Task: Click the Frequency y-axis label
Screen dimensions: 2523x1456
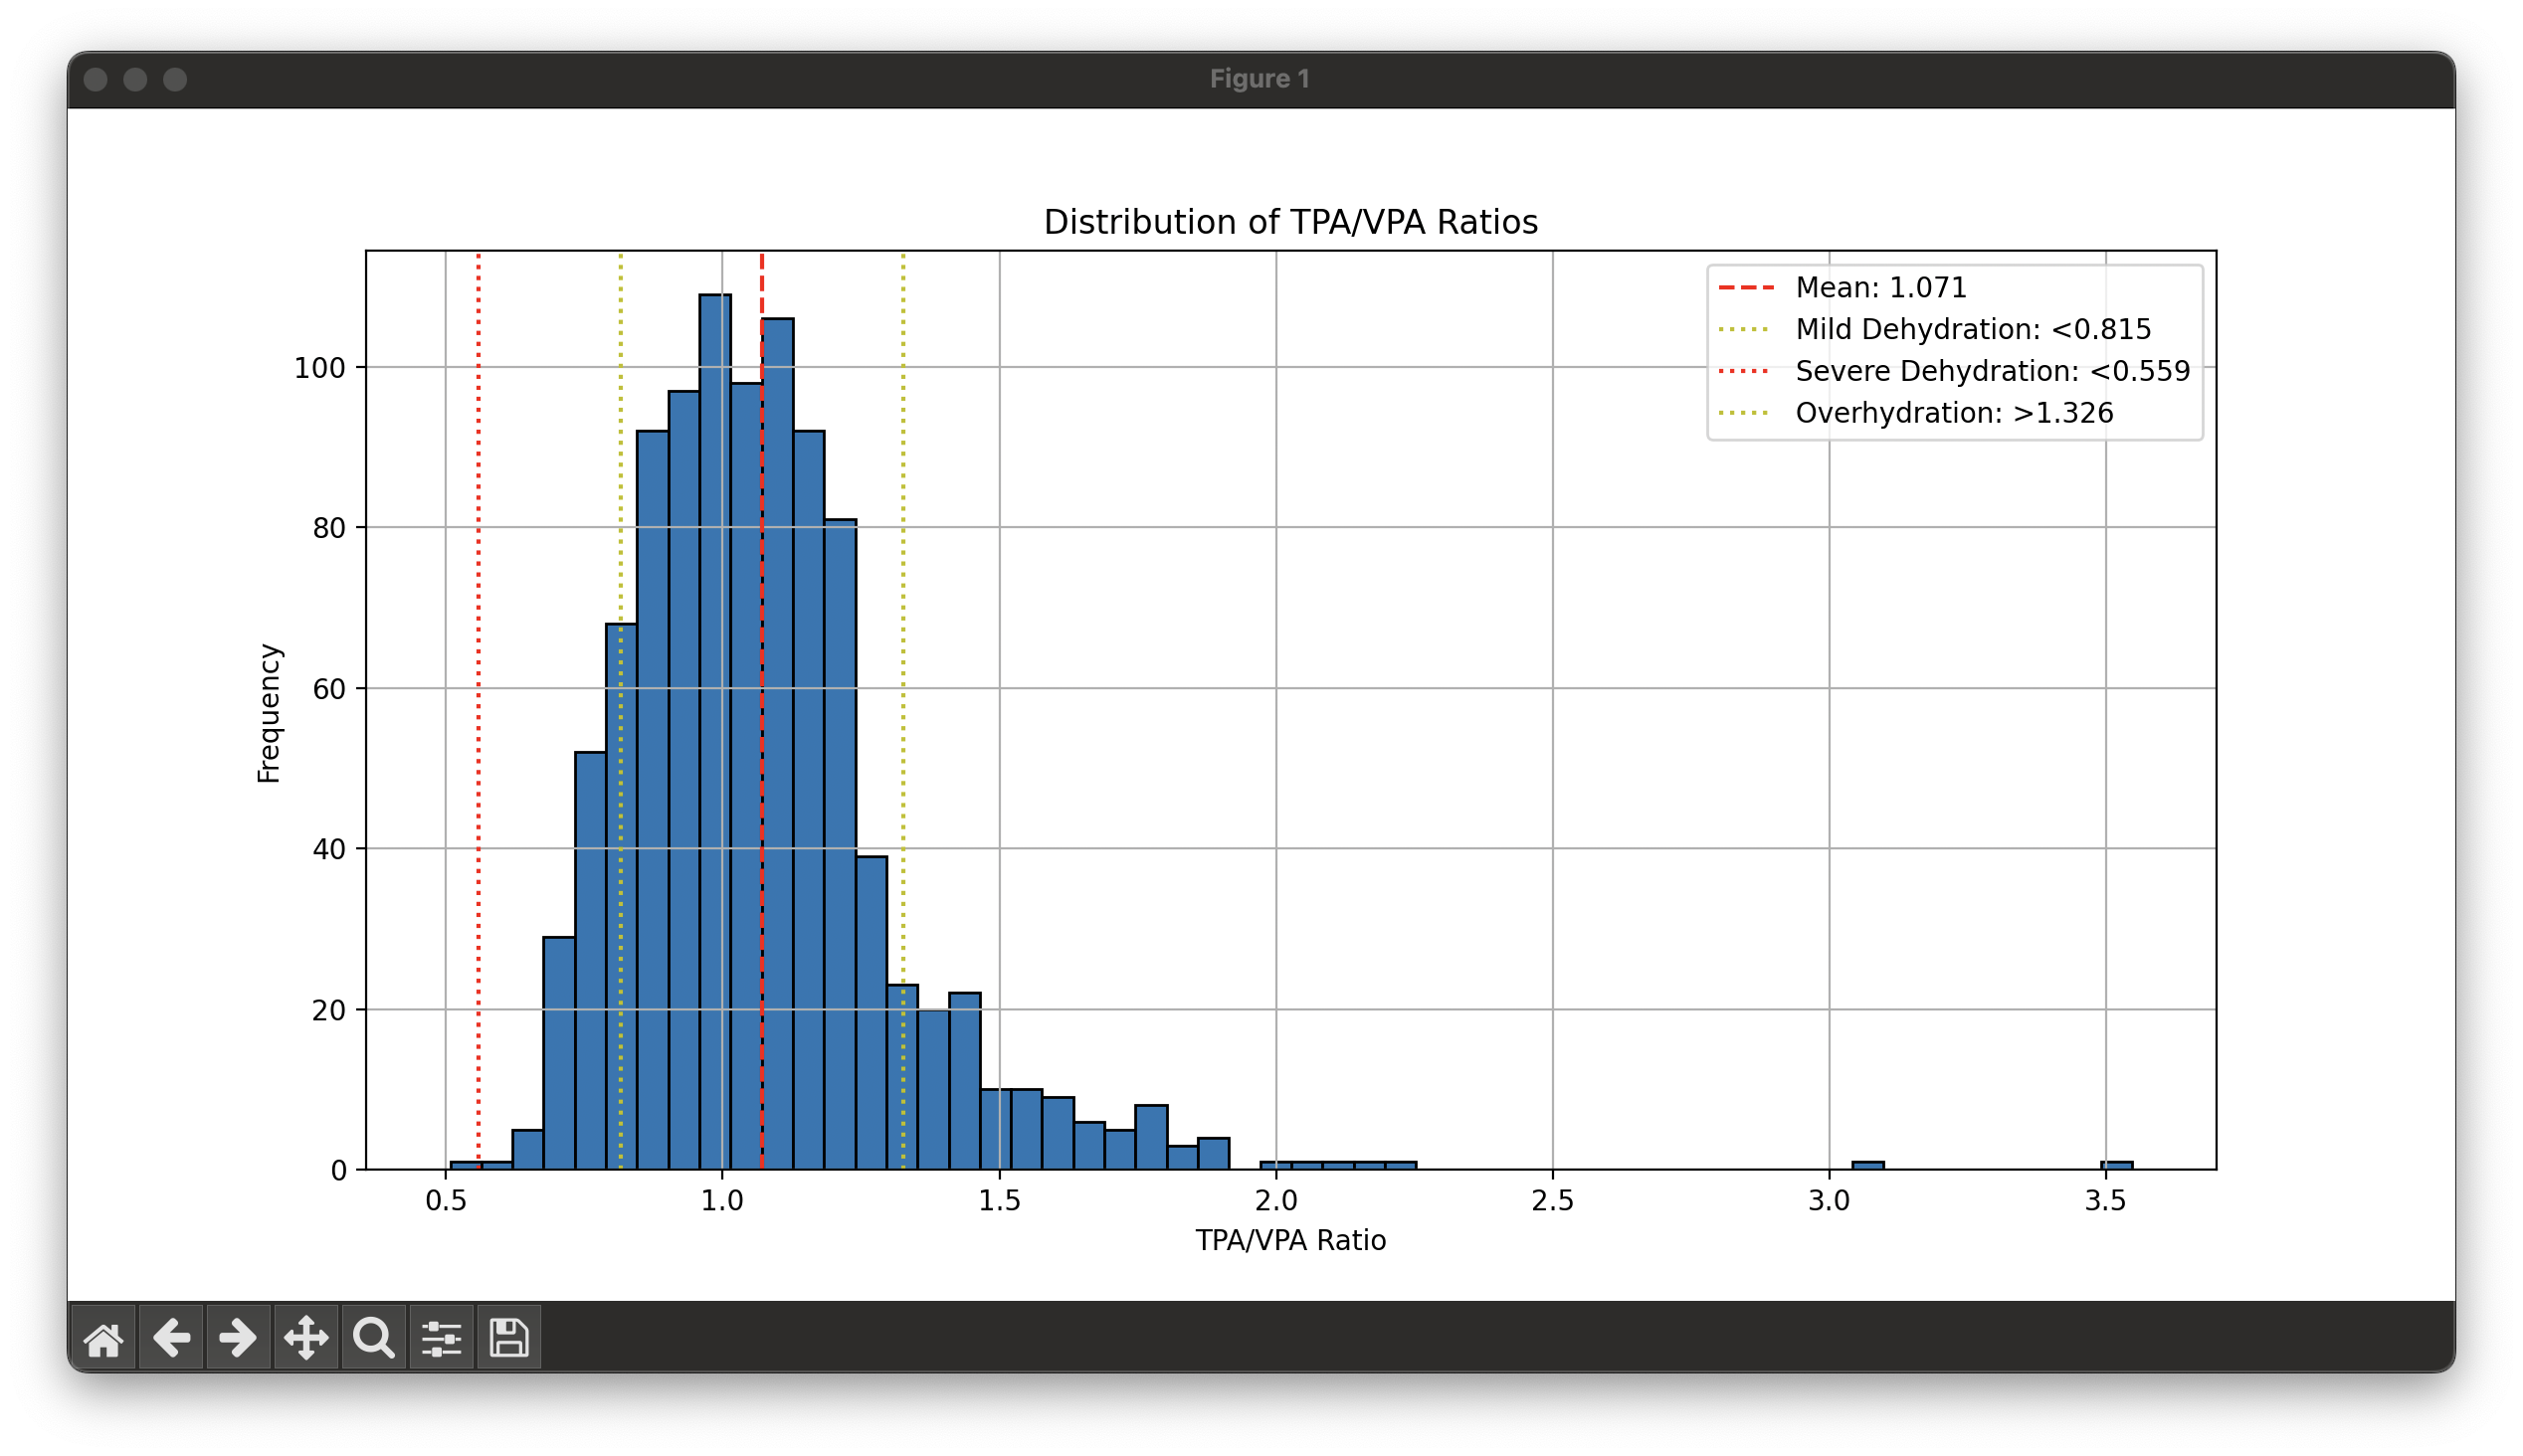Action: pos(269,712)
